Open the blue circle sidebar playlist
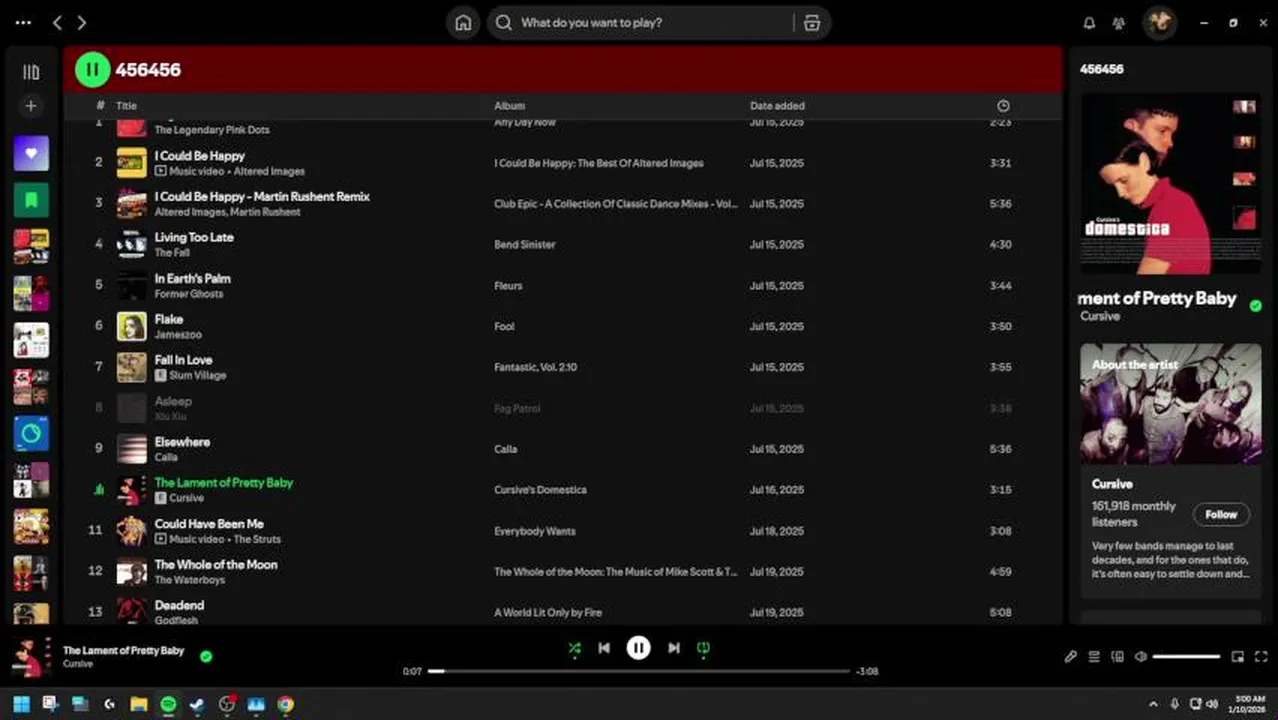This screenshot has height=720, width=1278. 31,434
